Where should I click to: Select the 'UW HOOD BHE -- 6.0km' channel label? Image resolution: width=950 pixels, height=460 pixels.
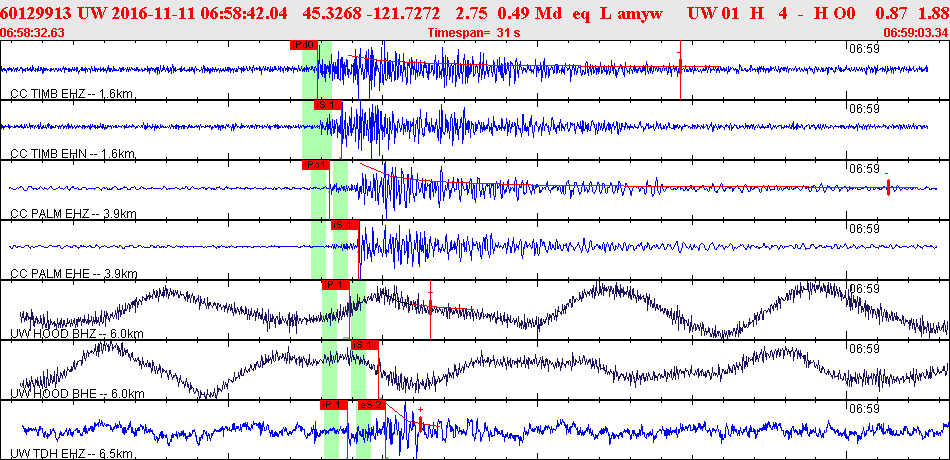coord(78,394)
